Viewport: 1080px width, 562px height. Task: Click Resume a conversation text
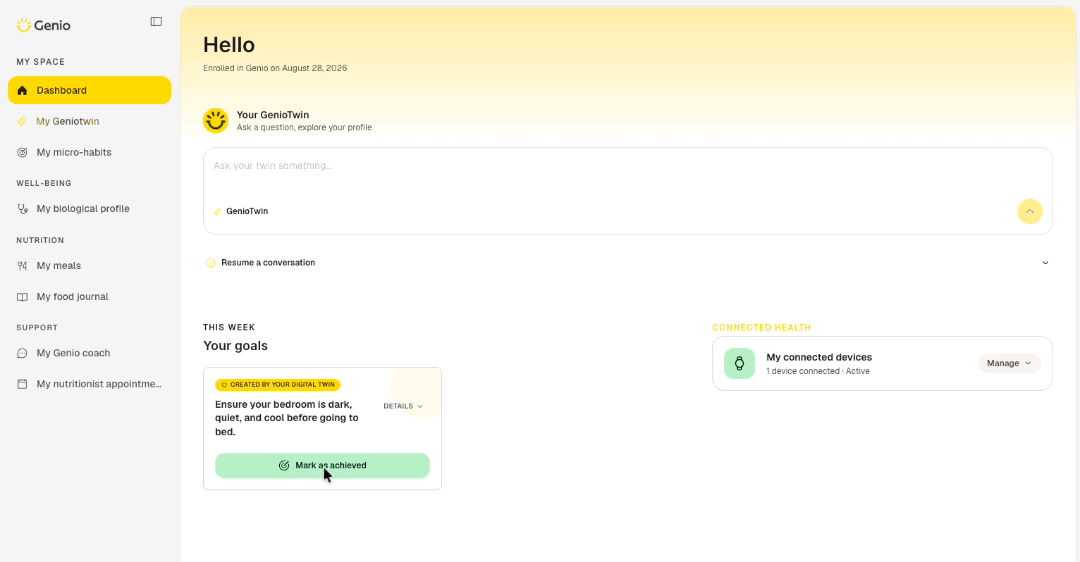click(x=268, y=263)
